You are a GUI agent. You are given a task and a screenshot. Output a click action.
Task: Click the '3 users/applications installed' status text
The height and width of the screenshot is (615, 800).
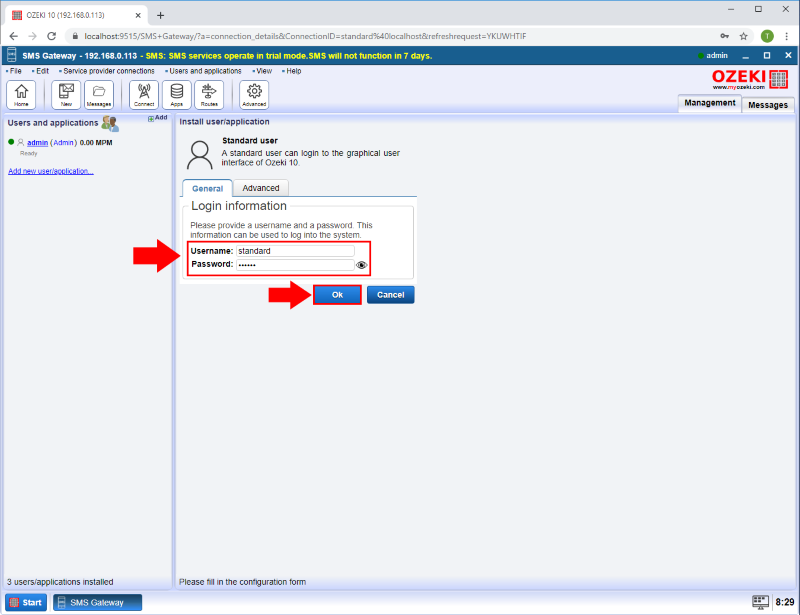tap(60, 582)
